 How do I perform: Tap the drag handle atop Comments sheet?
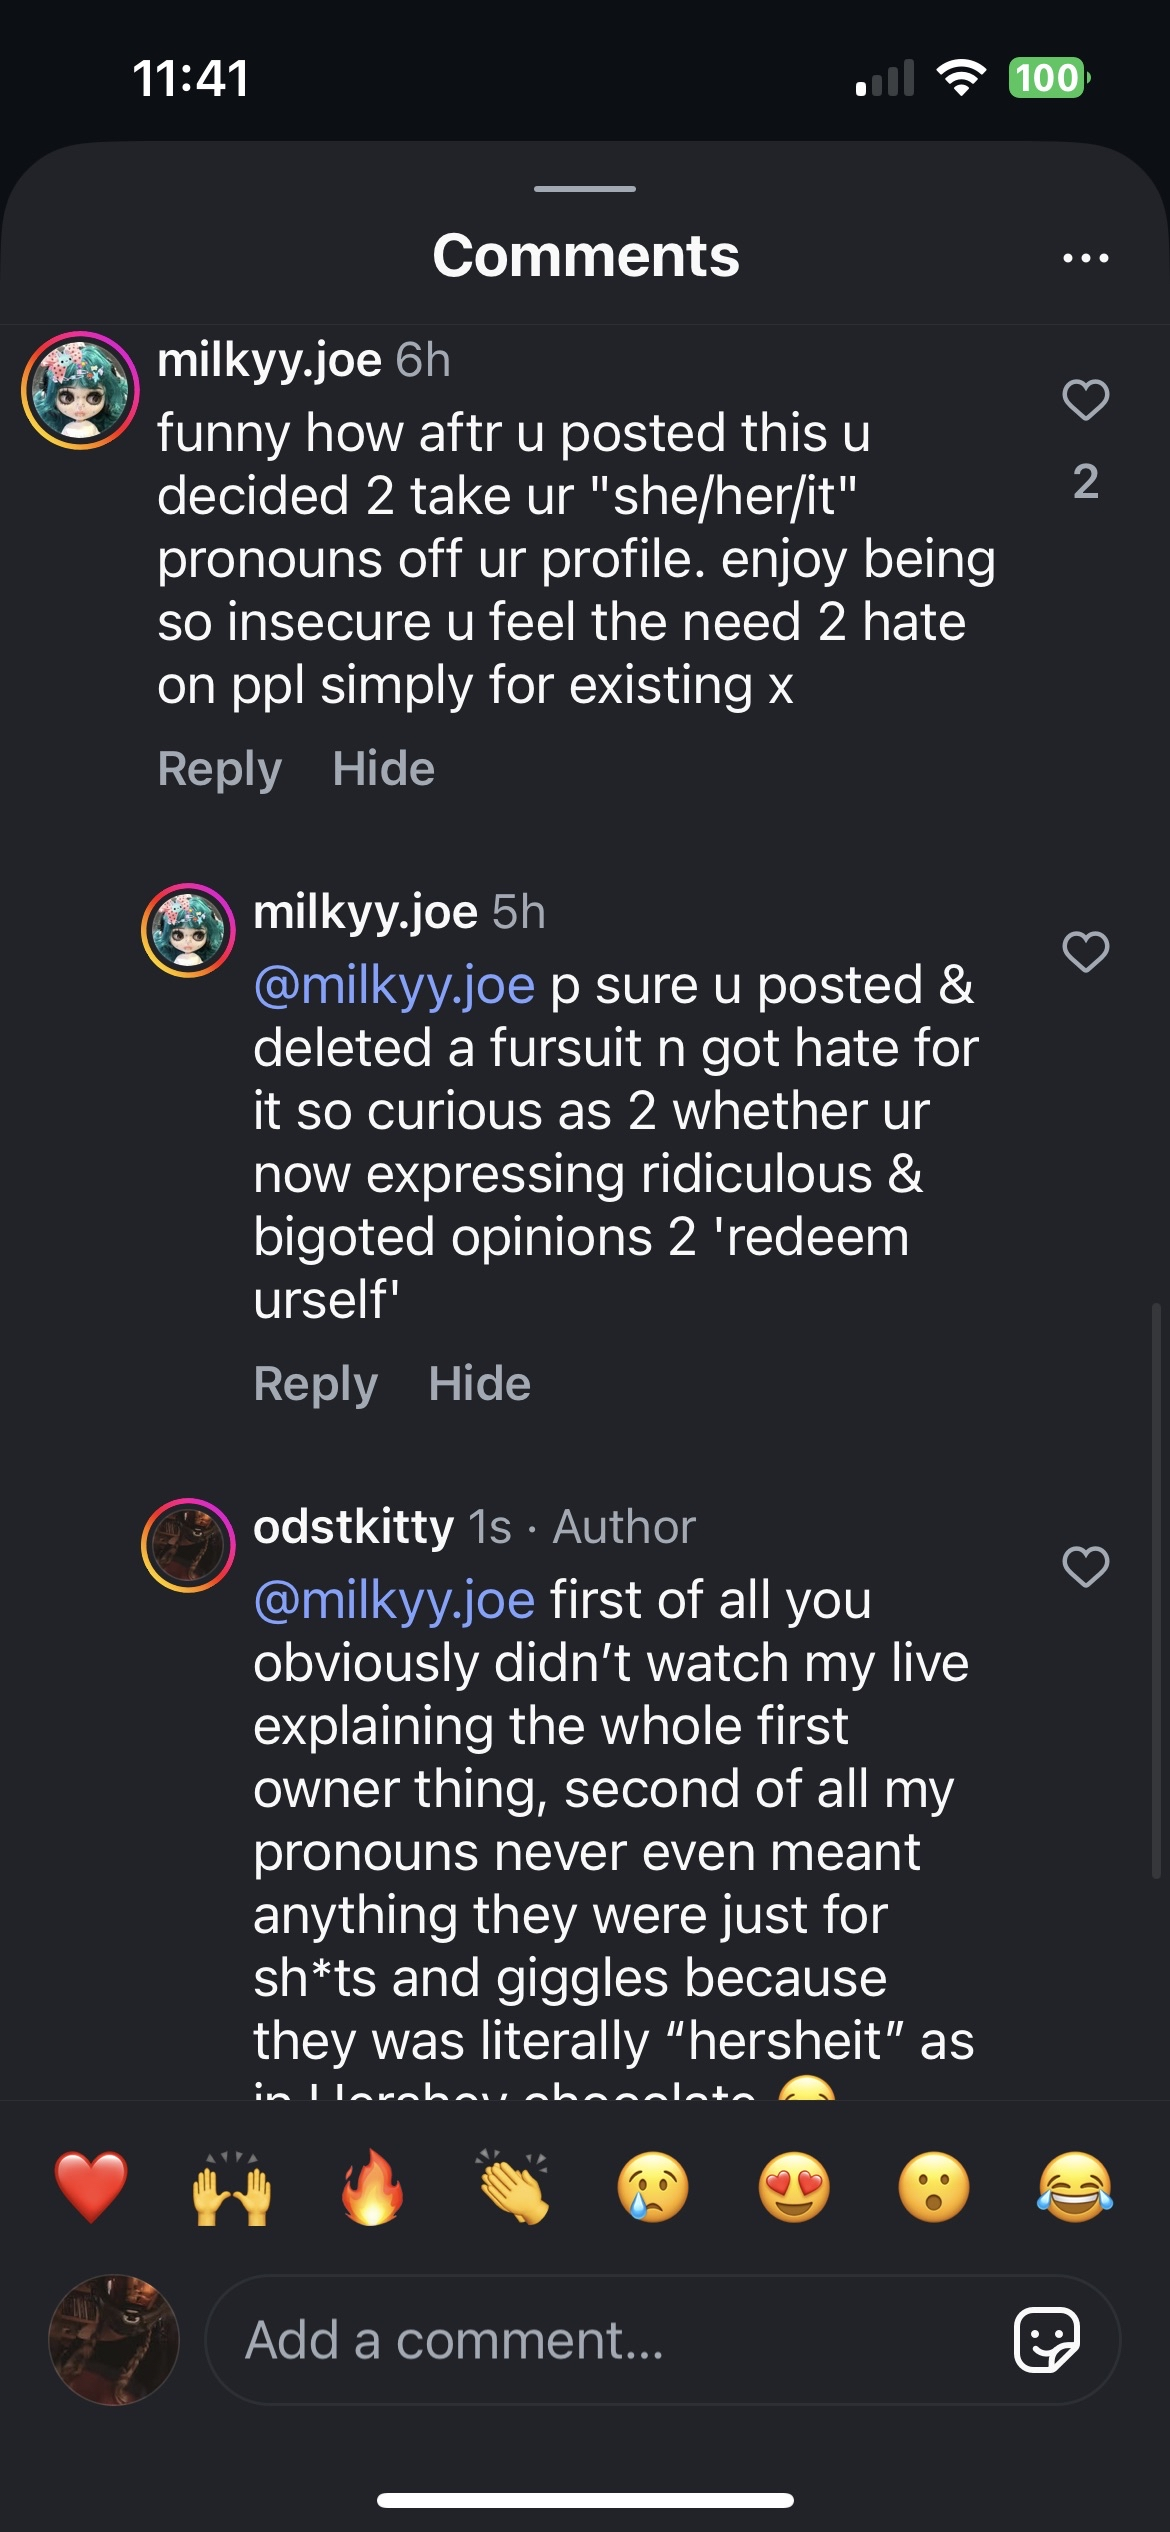pos(585,189)
